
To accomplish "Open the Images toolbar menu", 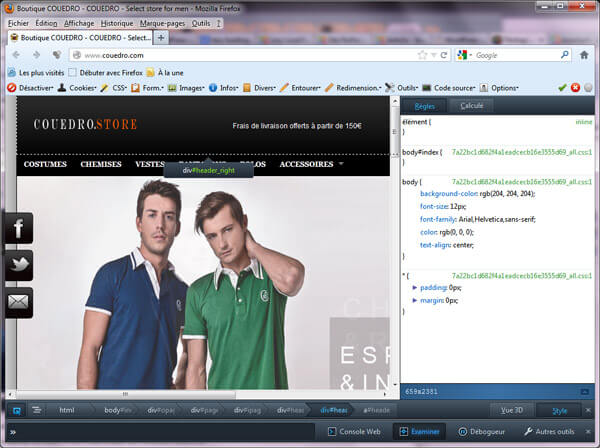I will pyautogui.click(x=186, y=88).
